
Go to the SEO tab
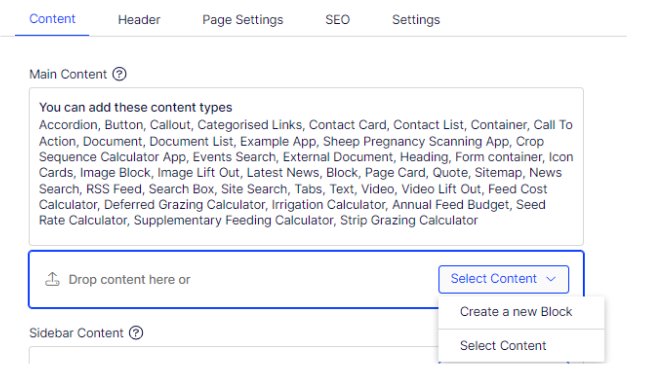[337, 19]
